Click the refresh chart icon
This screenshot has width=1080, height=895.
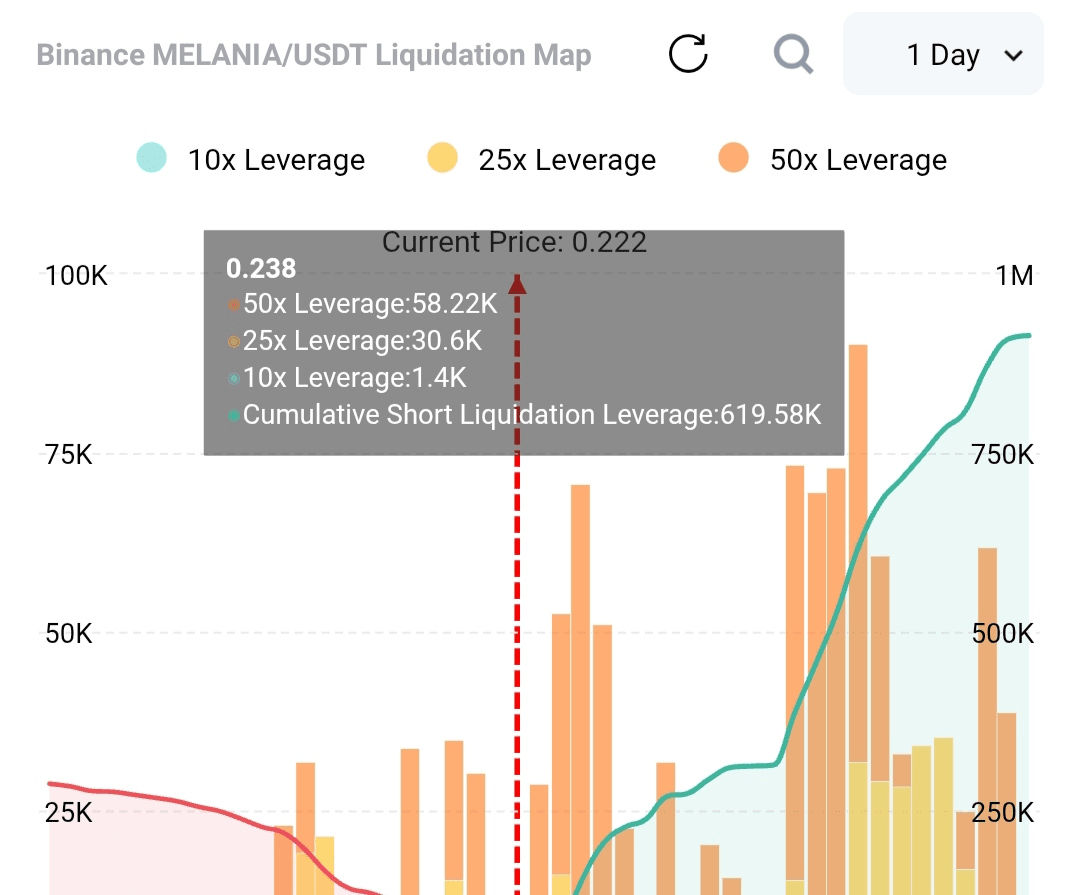pos(688,54)
